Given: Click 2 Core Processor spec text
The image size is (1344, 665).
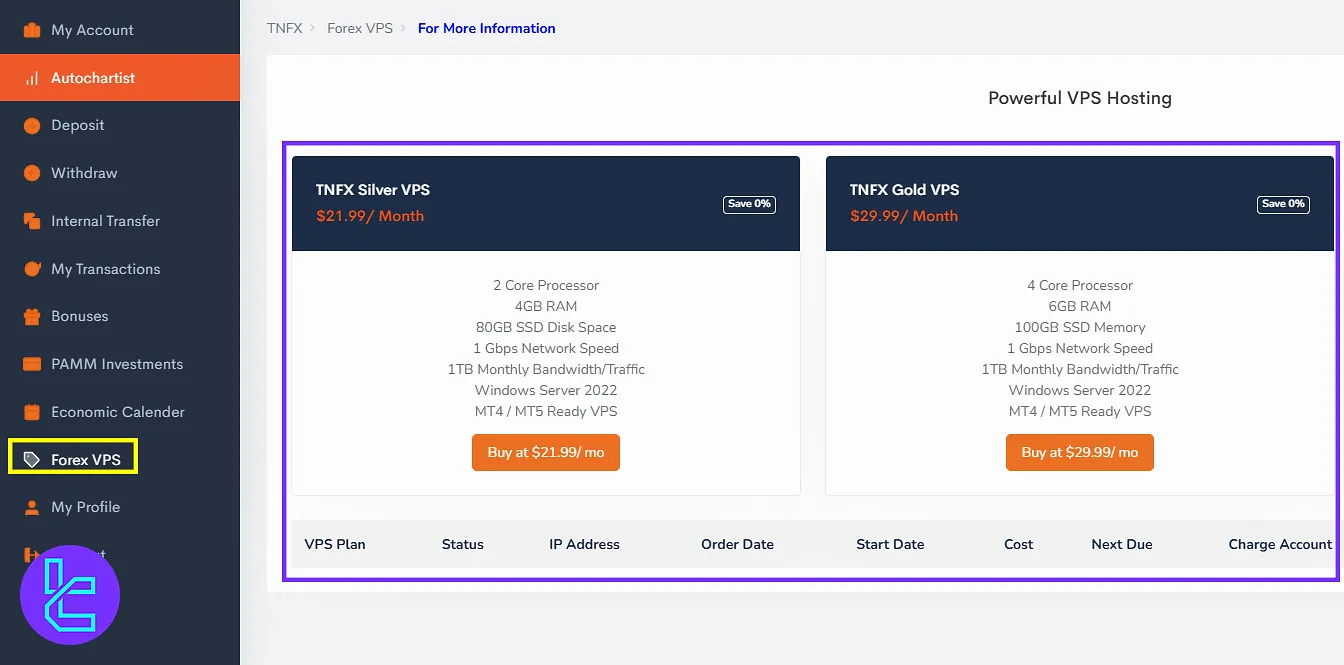Looking at the screenshot, I should click(x=546, y=285).
